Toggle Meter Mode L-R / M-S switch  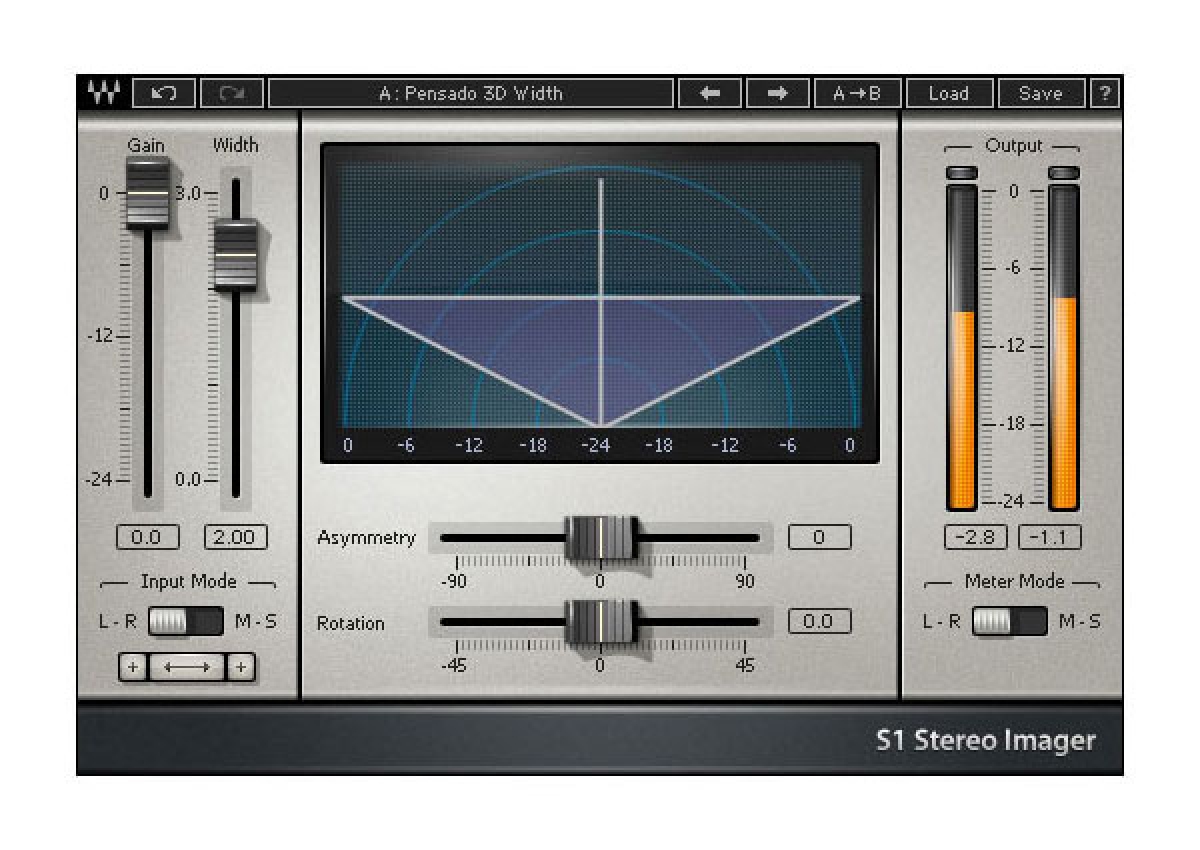1010,621
